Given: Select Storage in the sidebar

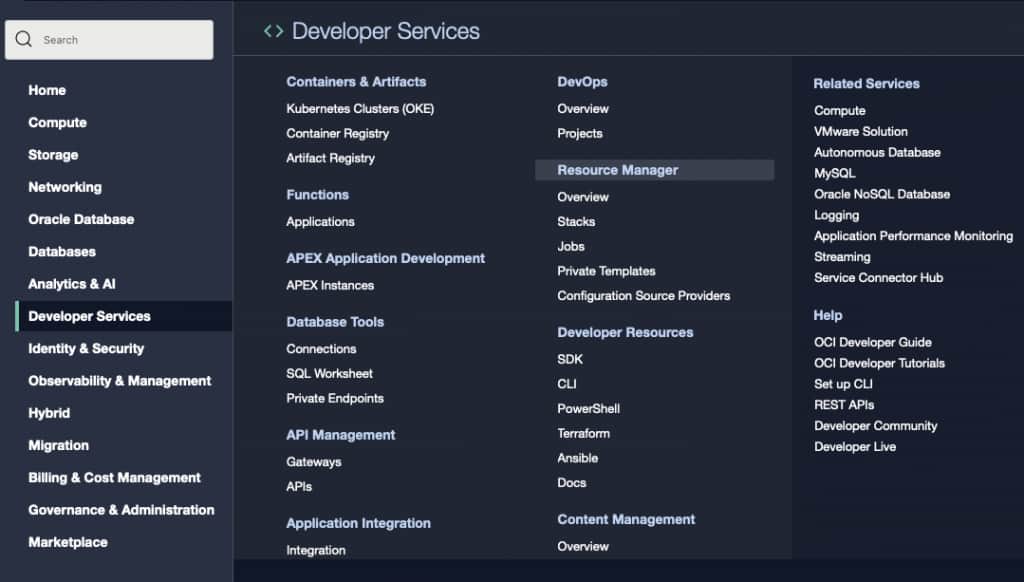Looking at the screenshot, I should click(54, 155).
